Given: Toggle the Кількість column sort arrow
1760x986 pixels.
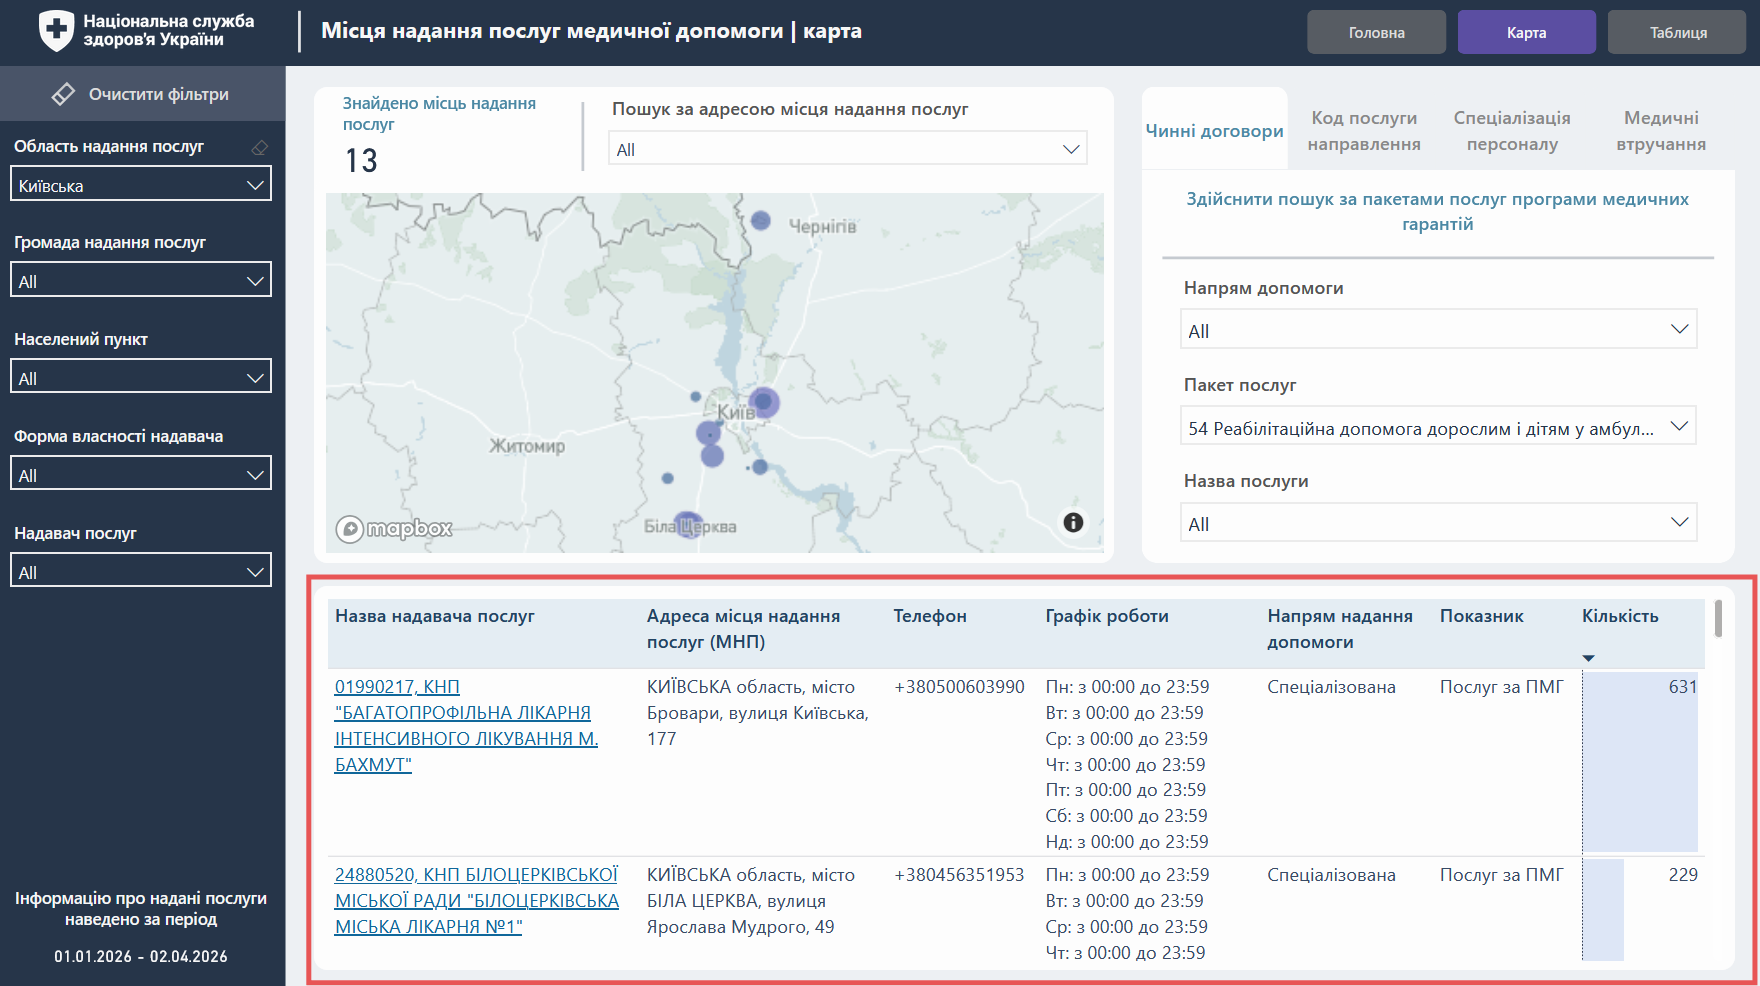Looking at the screenshot, I should (x=1589, y=658).
